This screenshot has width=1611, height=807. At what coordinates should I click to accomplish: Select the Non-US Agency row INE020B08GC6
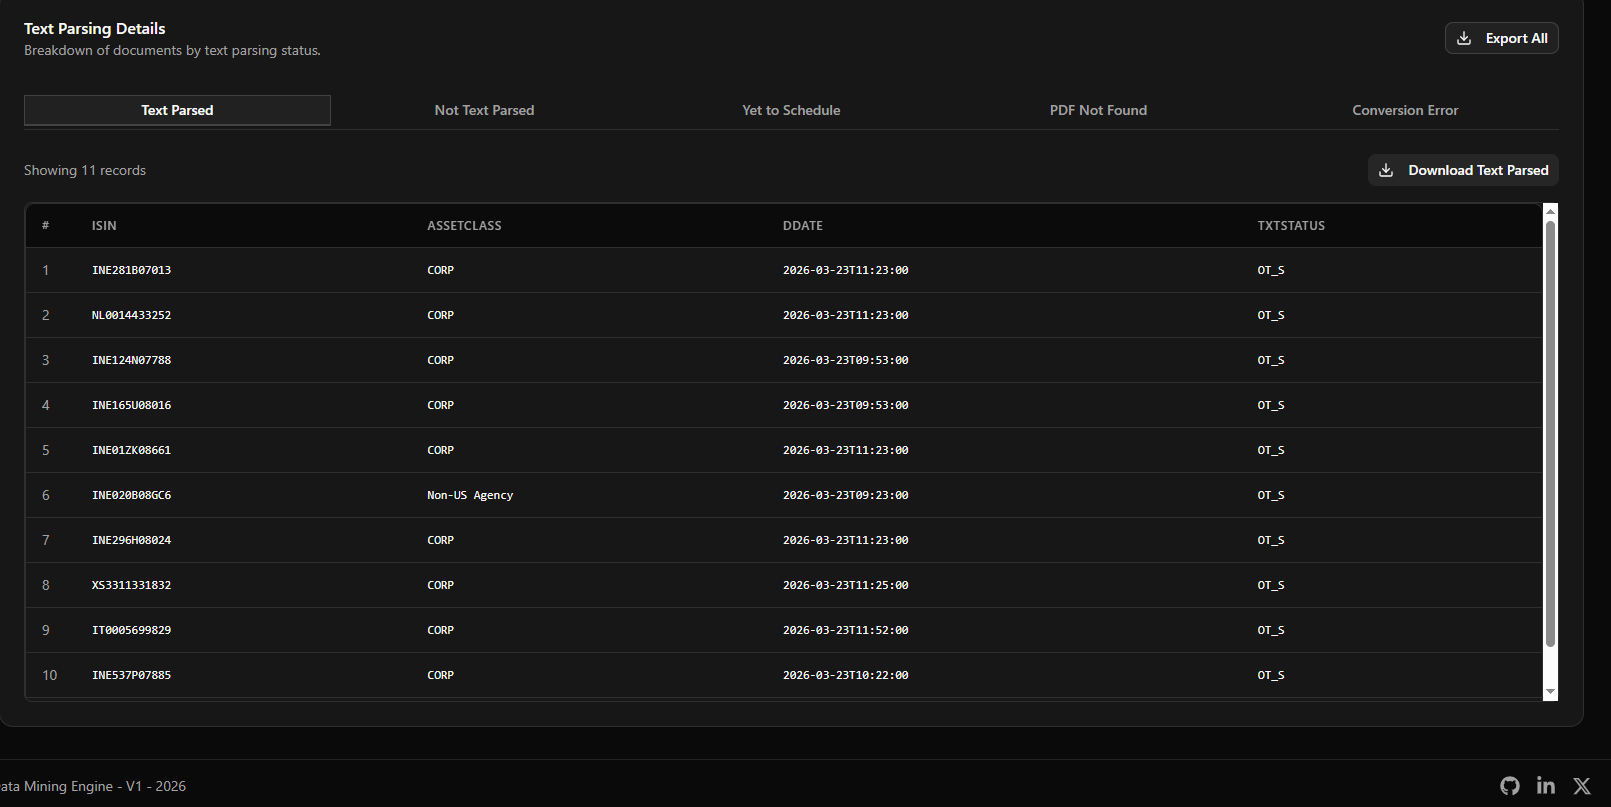click(783, 495)
